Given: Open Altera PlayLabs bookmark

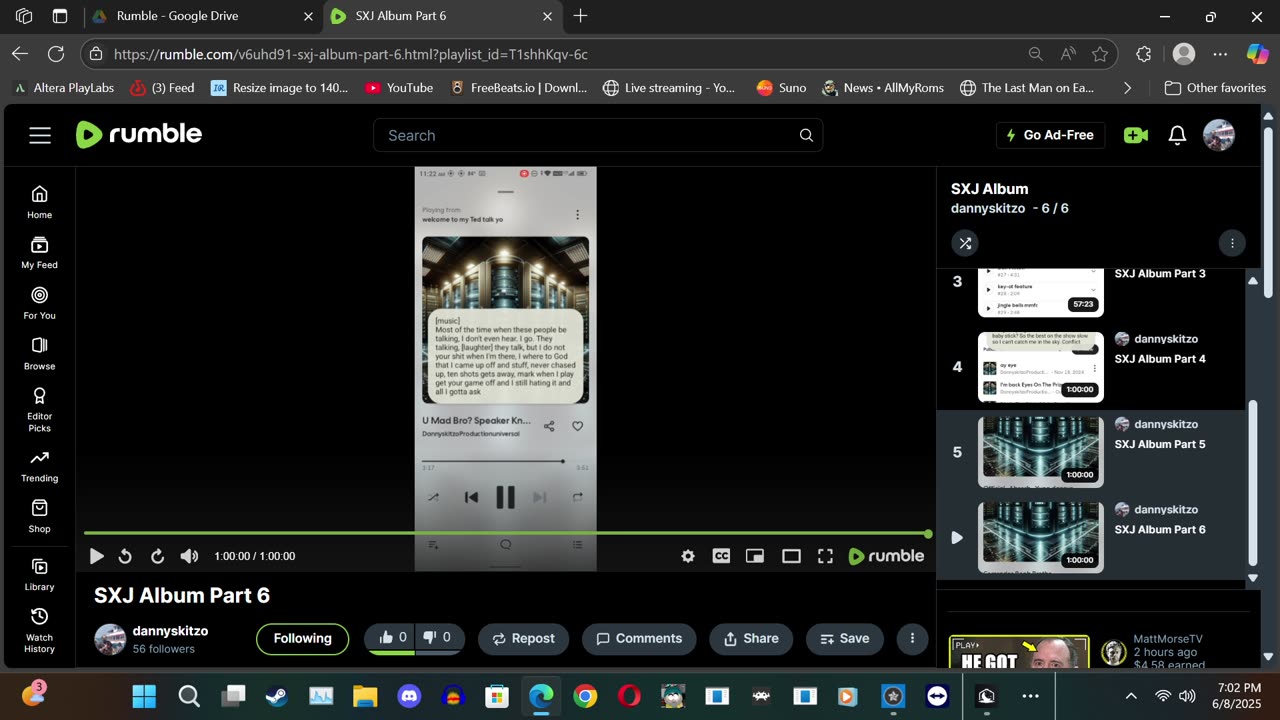Looking at the screenshot, I should (x=64, y=88).
